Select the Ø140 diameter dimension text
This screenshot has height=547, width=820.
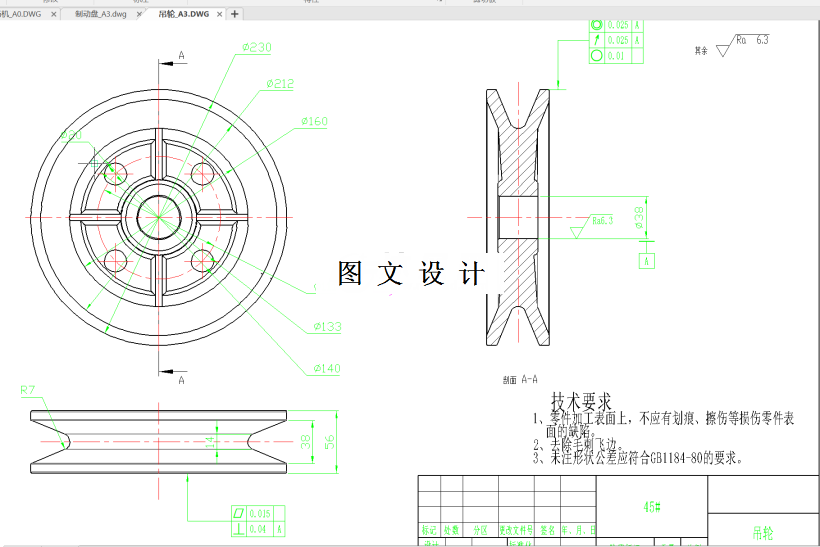pos(327,369)
